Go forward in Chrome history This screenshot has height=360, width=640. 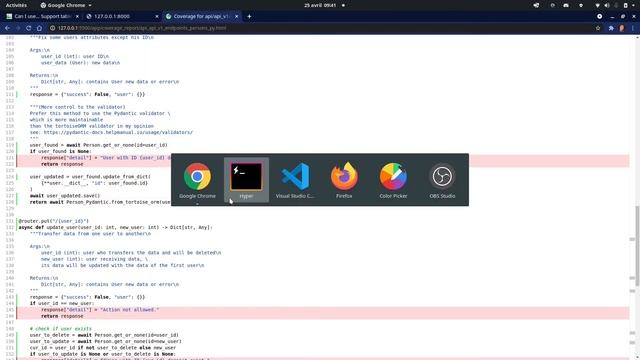[x=18, y=28]
